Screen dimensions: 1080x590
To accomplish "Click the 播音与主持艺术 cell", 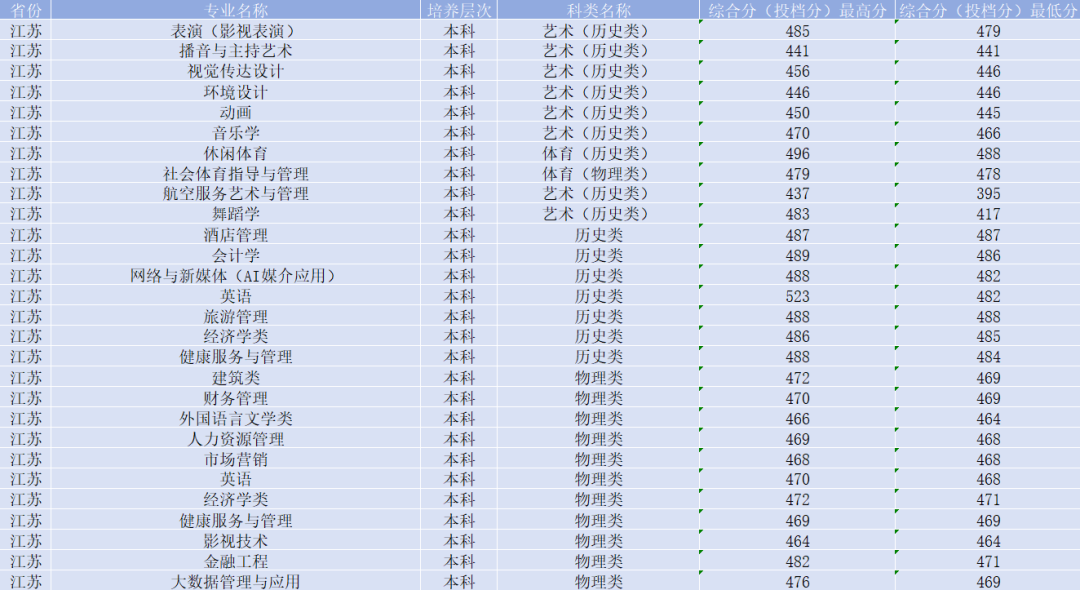I will (236, 51).
